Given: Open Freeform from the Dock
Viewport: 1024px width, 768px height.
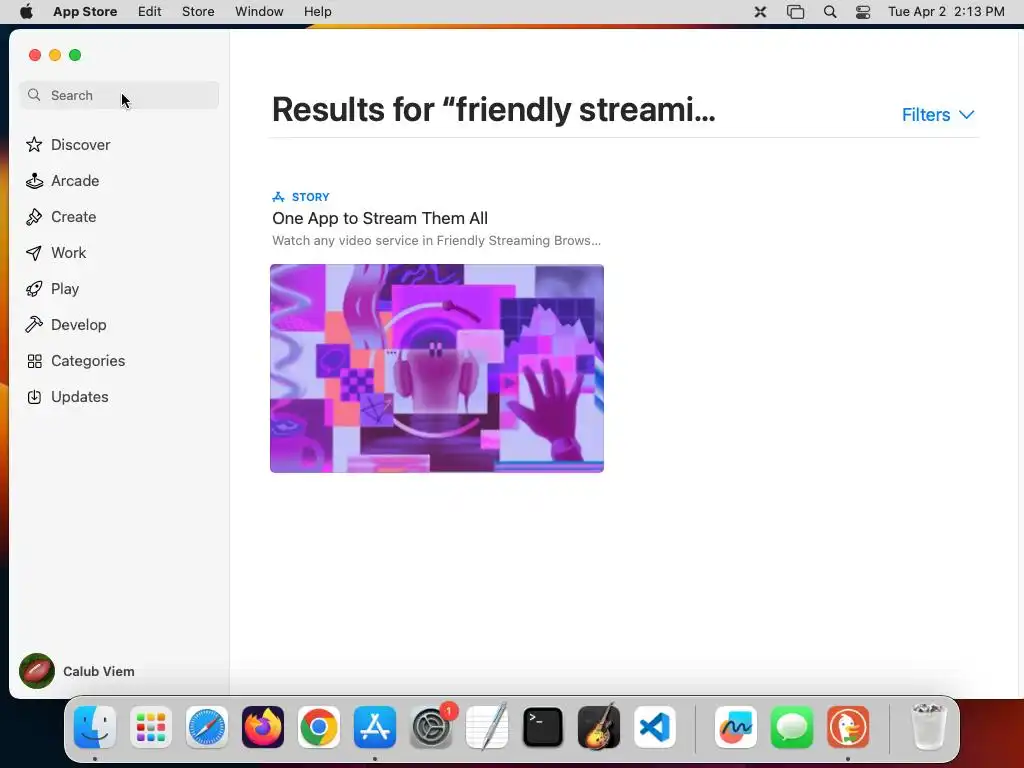Looking at the screenshot, I should coord(736,727).
